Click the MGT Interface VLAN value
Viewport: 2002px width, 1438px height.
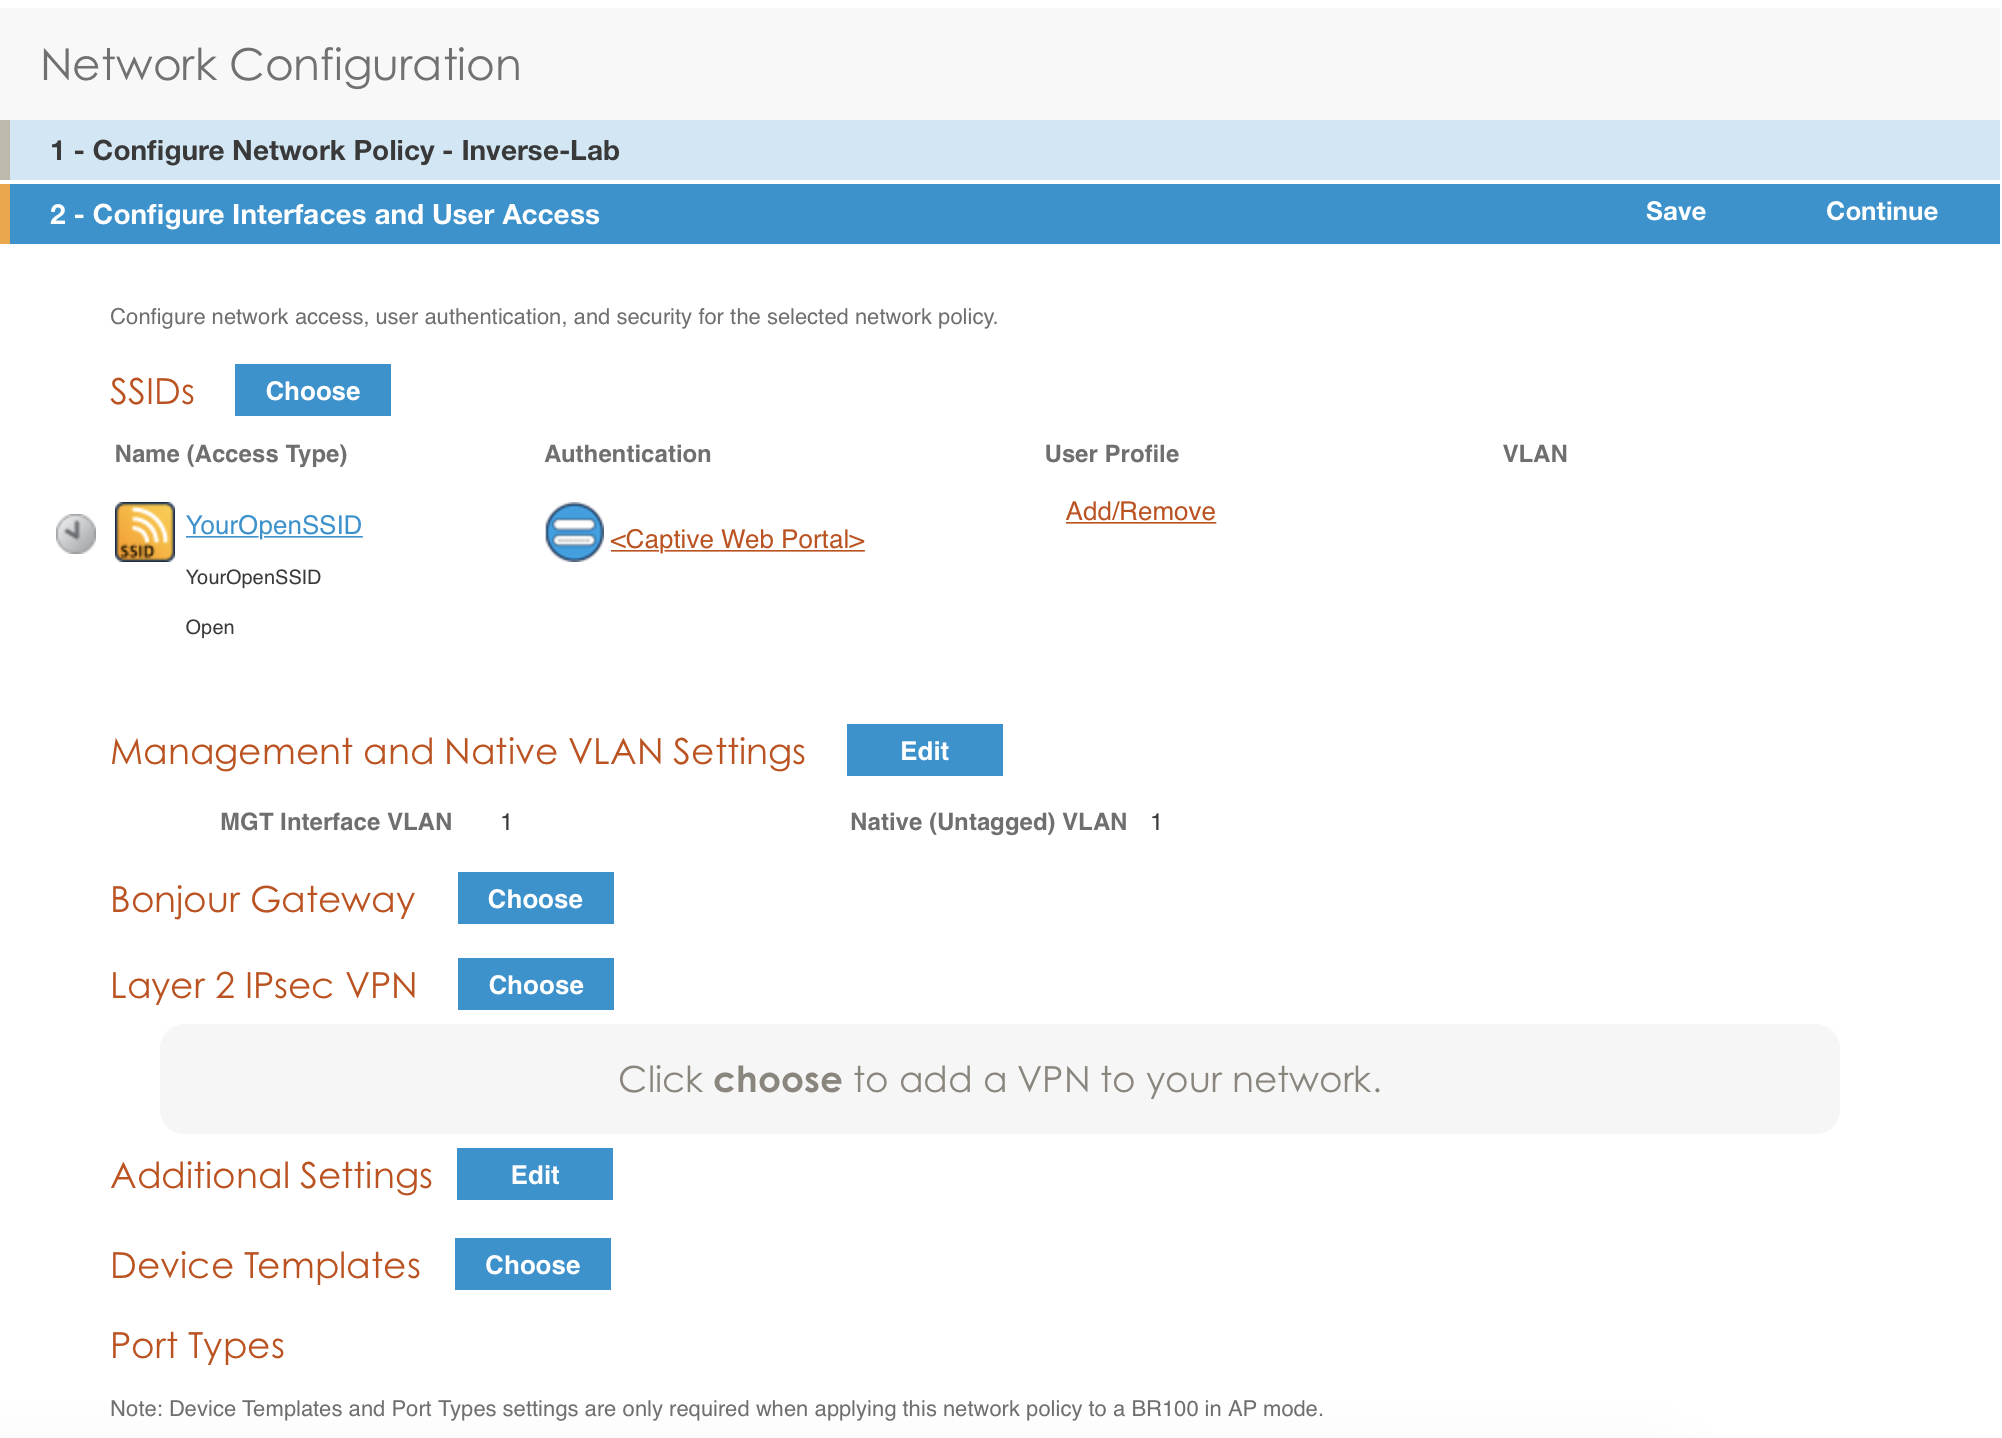coord(506,821)
